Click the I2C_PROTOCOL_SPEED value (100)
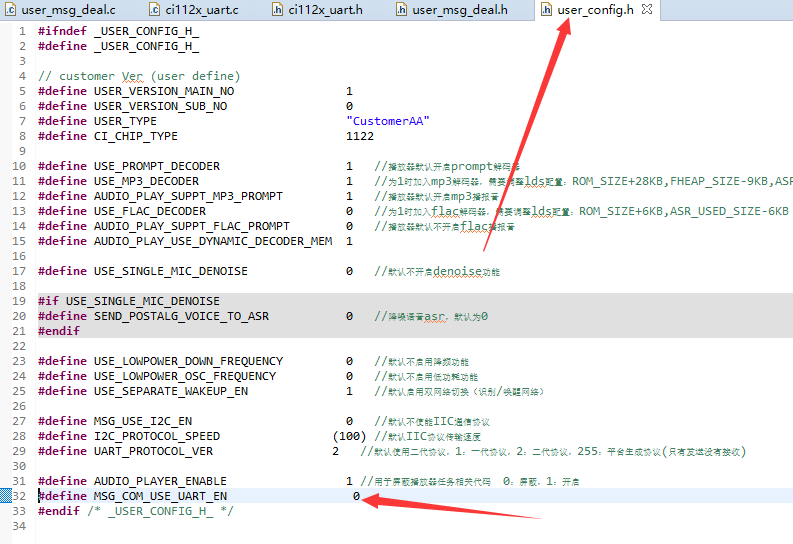This screenshot has height=544, width=793. pyautogui.click(x=349, y=436)
